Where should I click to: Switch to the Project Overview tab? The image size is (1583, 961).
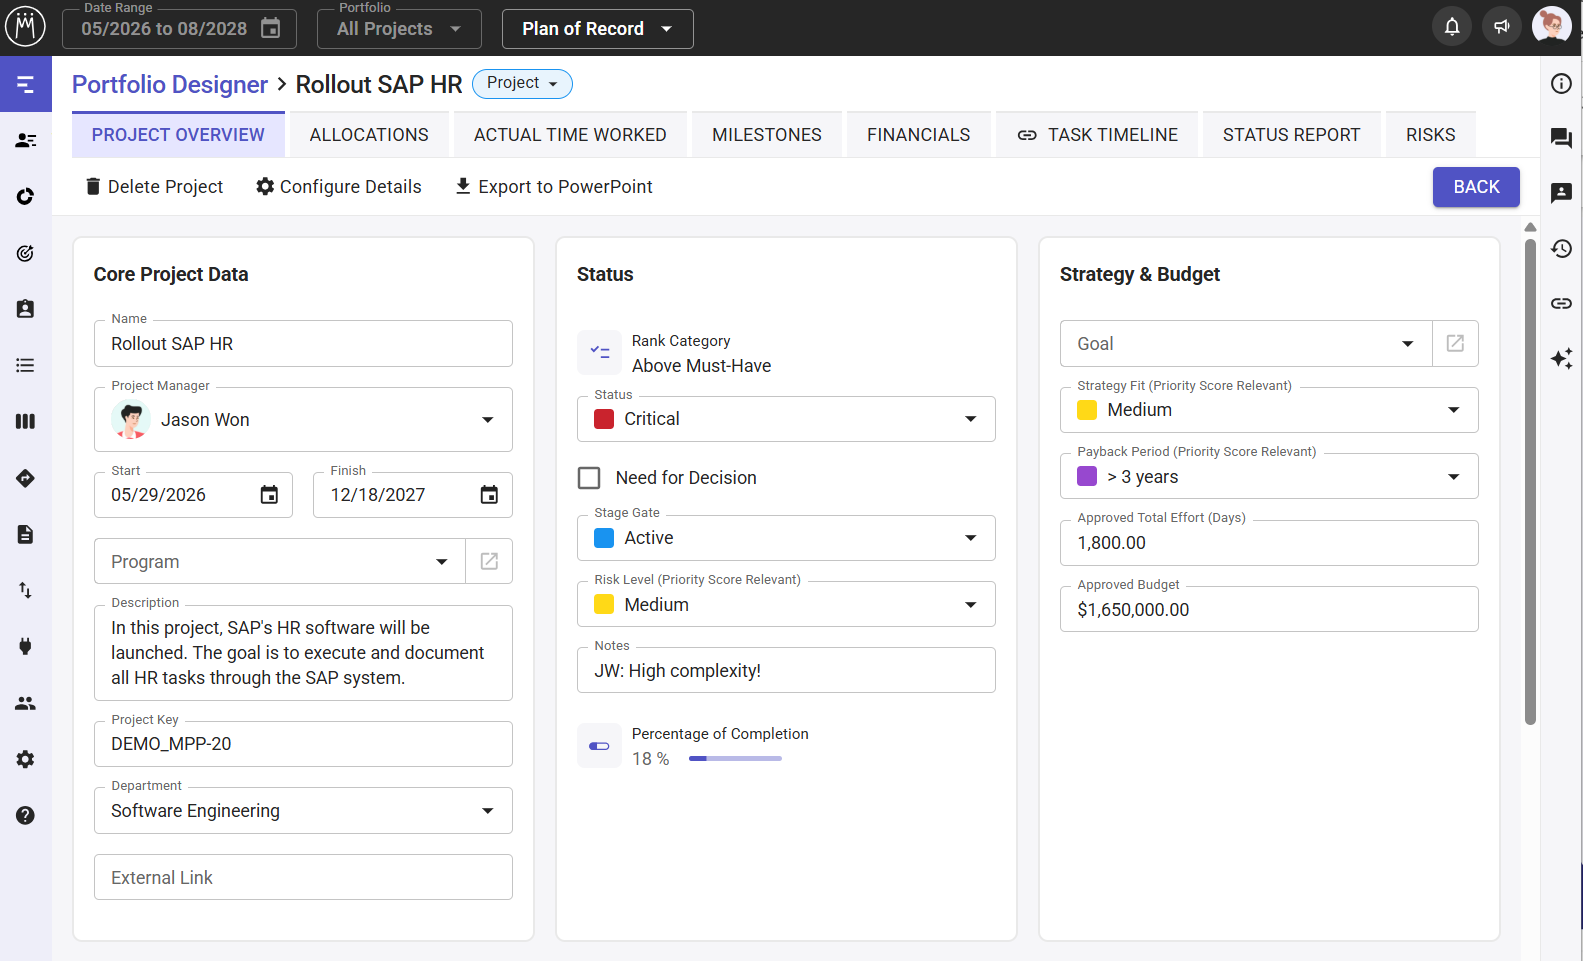(x=178, y=135)
